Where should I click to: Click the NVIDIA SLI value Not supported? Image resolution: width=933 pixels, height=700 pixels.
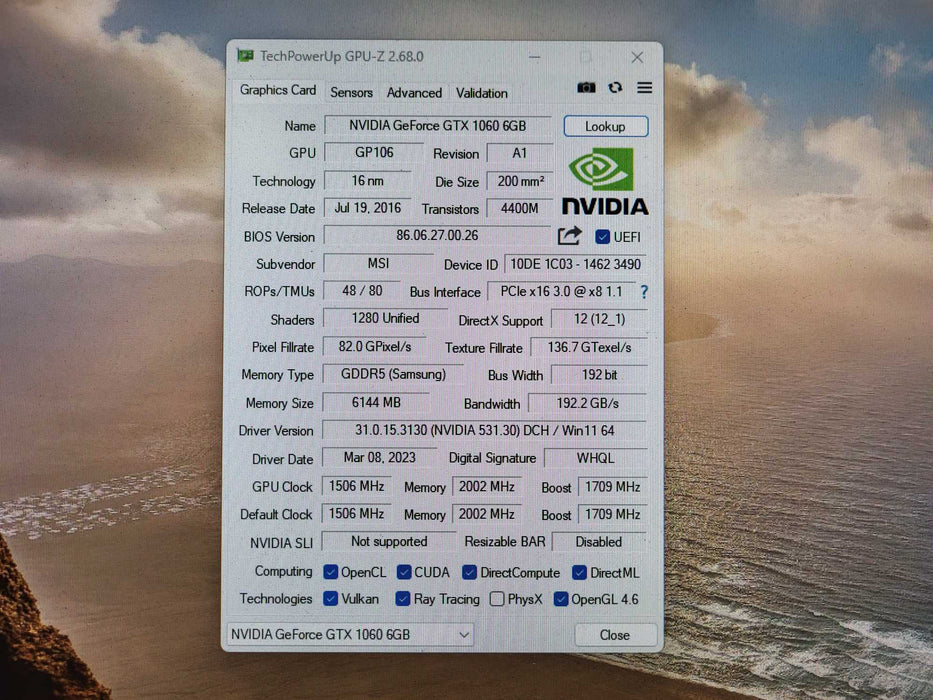point(389,541)
